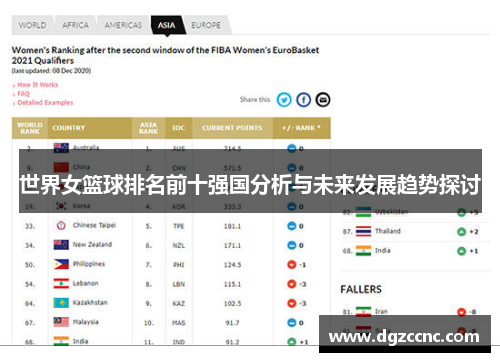Select the AMERICAS tab
Viewport: 500px width, 362px height.
123,25
